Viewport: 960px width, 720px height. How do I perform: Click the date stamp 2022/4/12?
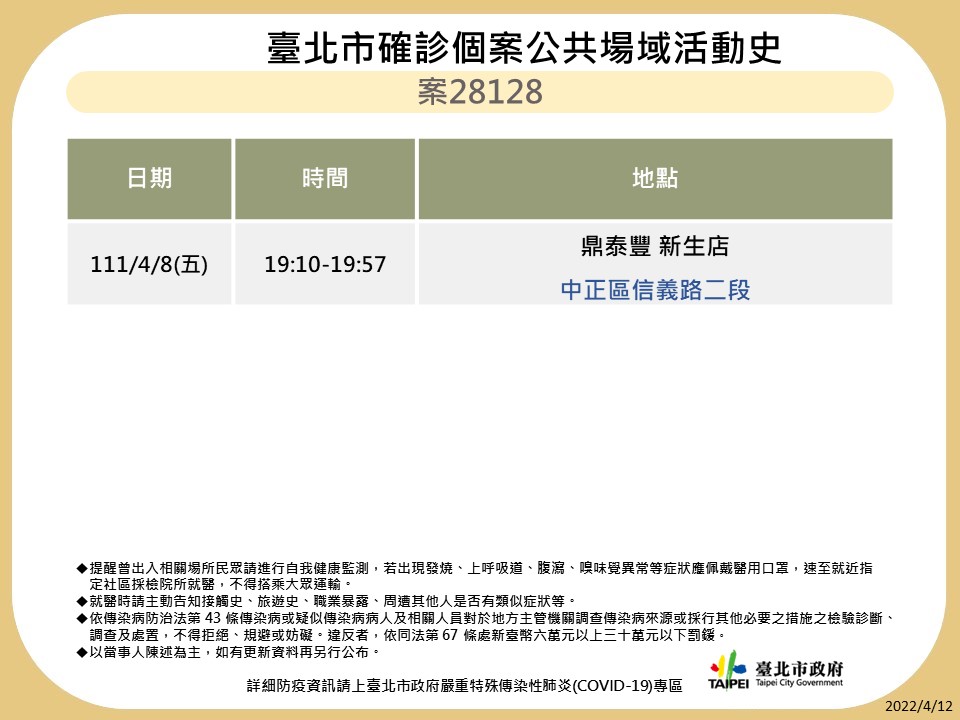[x=918, y=706]
